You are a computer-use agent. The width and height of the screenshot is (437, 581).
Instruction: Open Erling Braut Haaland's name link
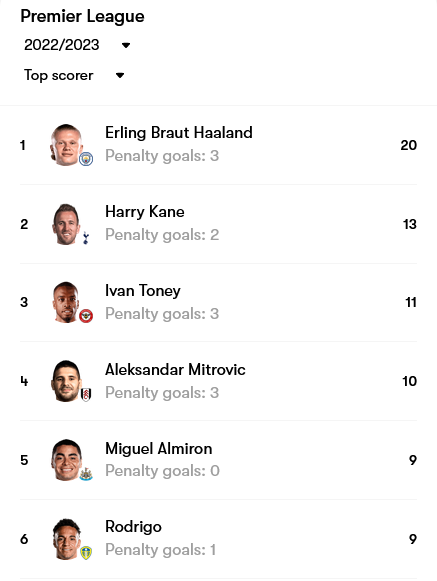[x=179, y=133]
